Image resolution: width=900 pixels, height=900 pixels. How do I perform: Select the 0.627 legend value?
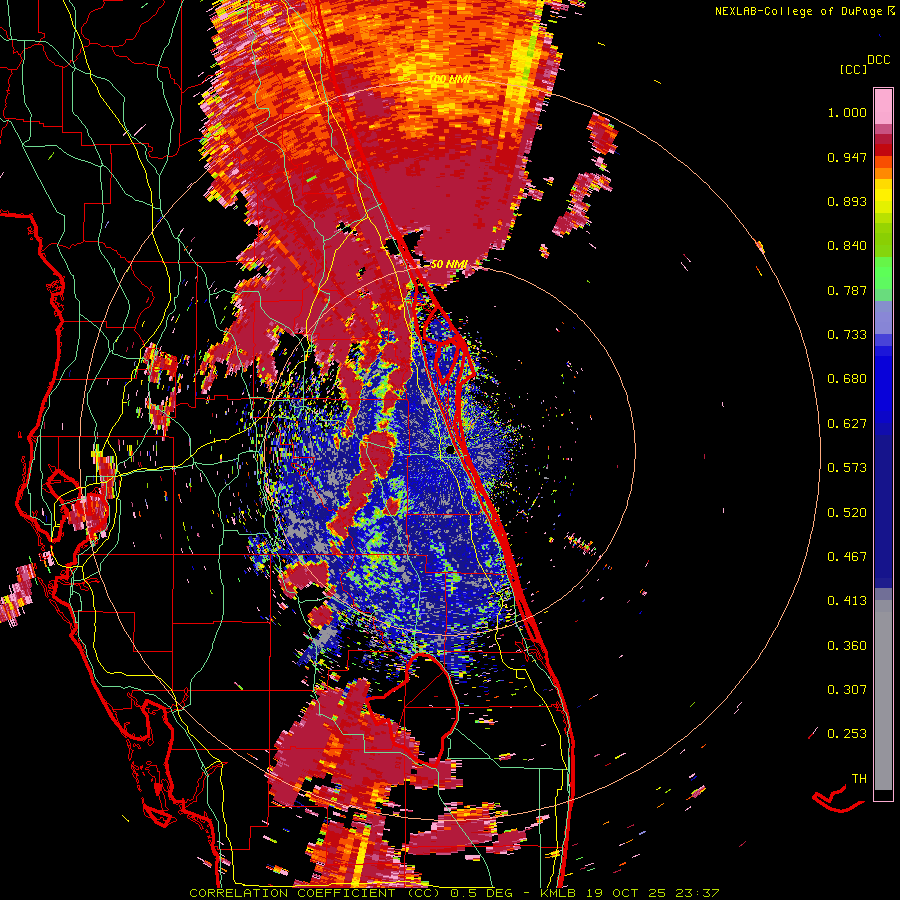847,424
